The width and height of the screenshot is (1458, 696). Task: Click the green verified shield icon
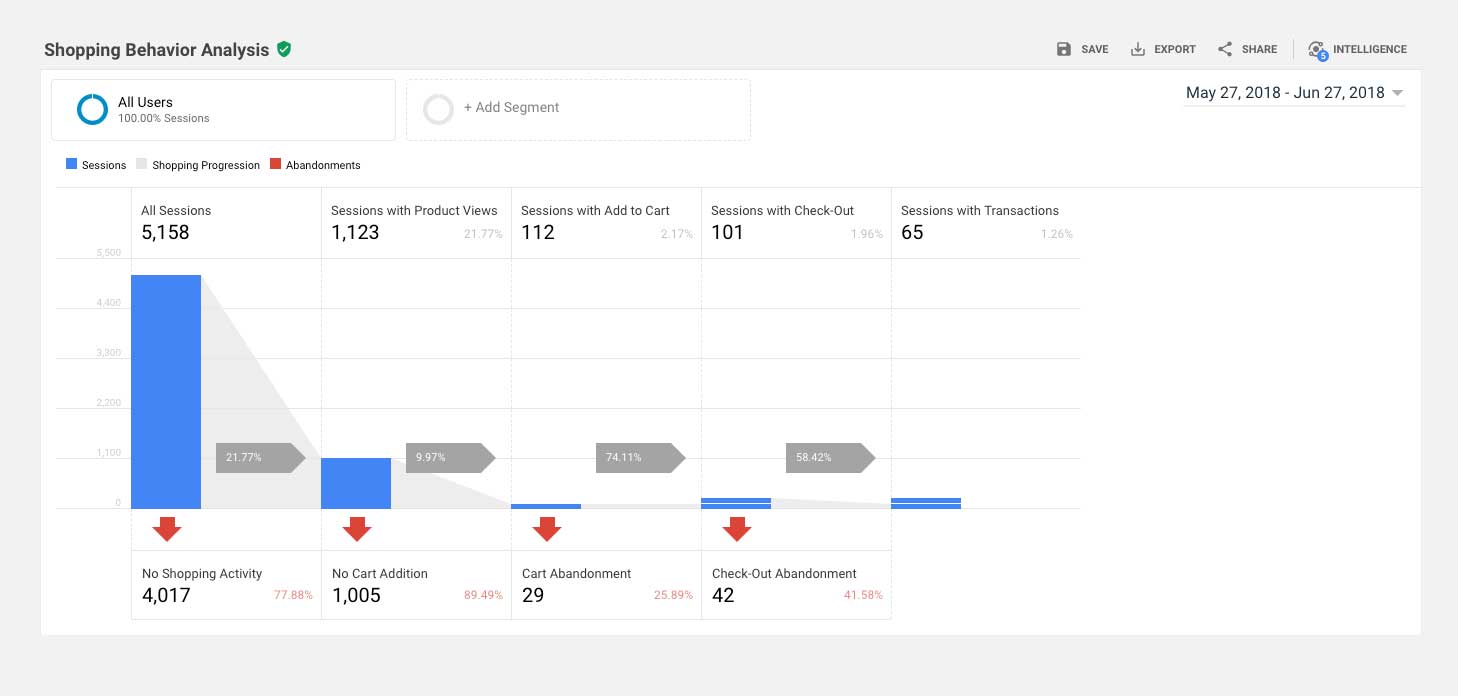tap(284, 49)
